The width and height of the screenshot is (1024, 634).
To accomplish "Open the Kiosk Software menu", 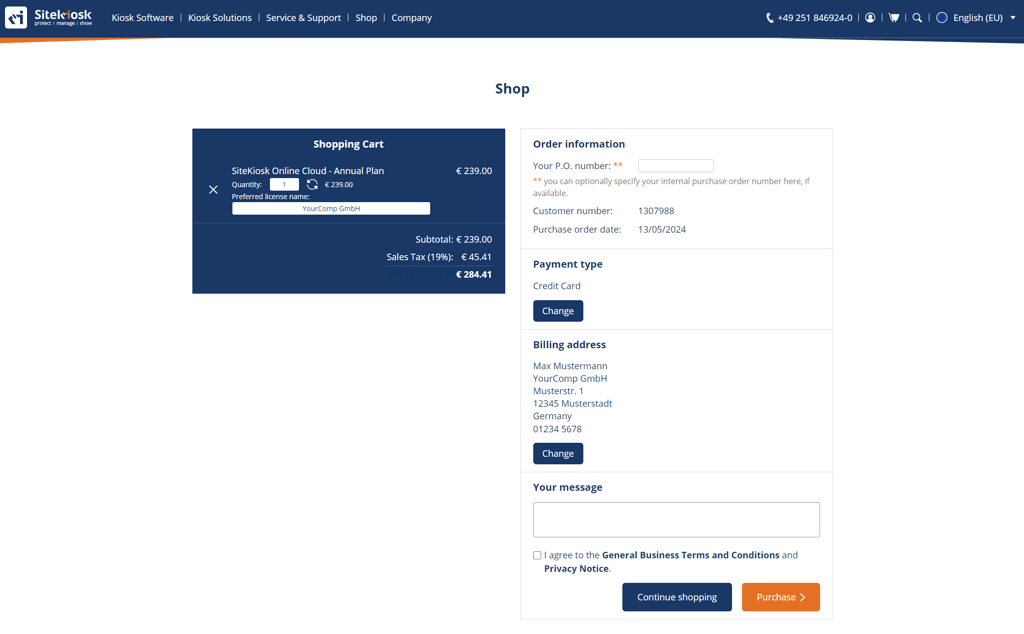I will point(142,18).
